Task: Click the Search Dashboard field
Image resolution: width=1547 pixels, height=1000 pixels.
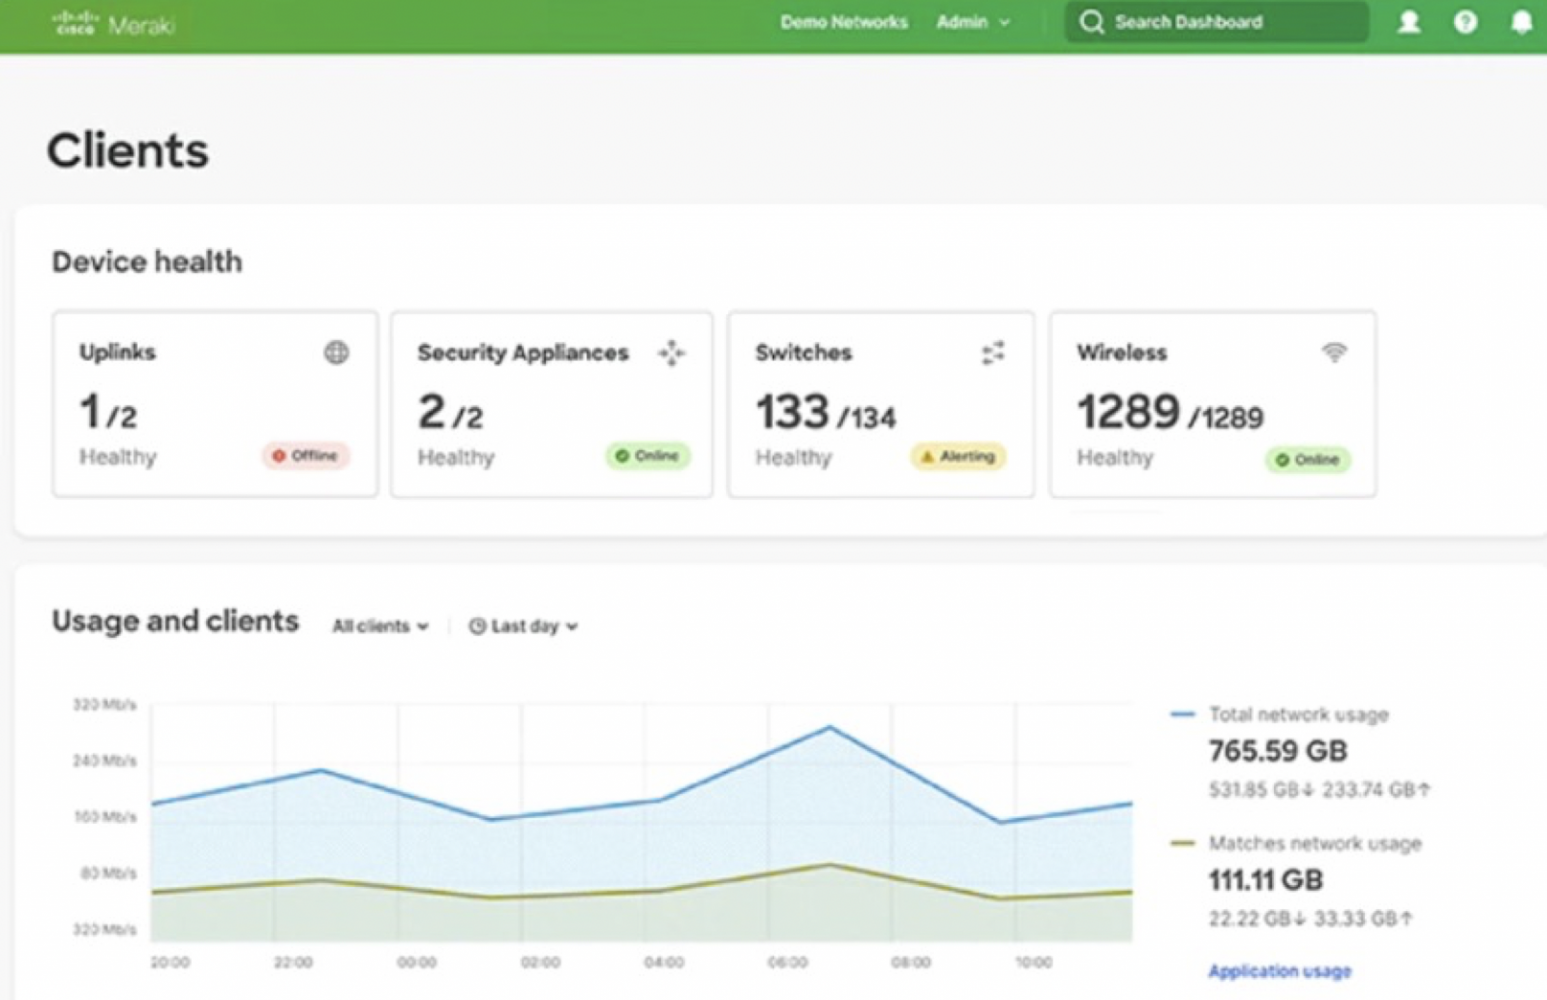Action: coord(1230,22)
